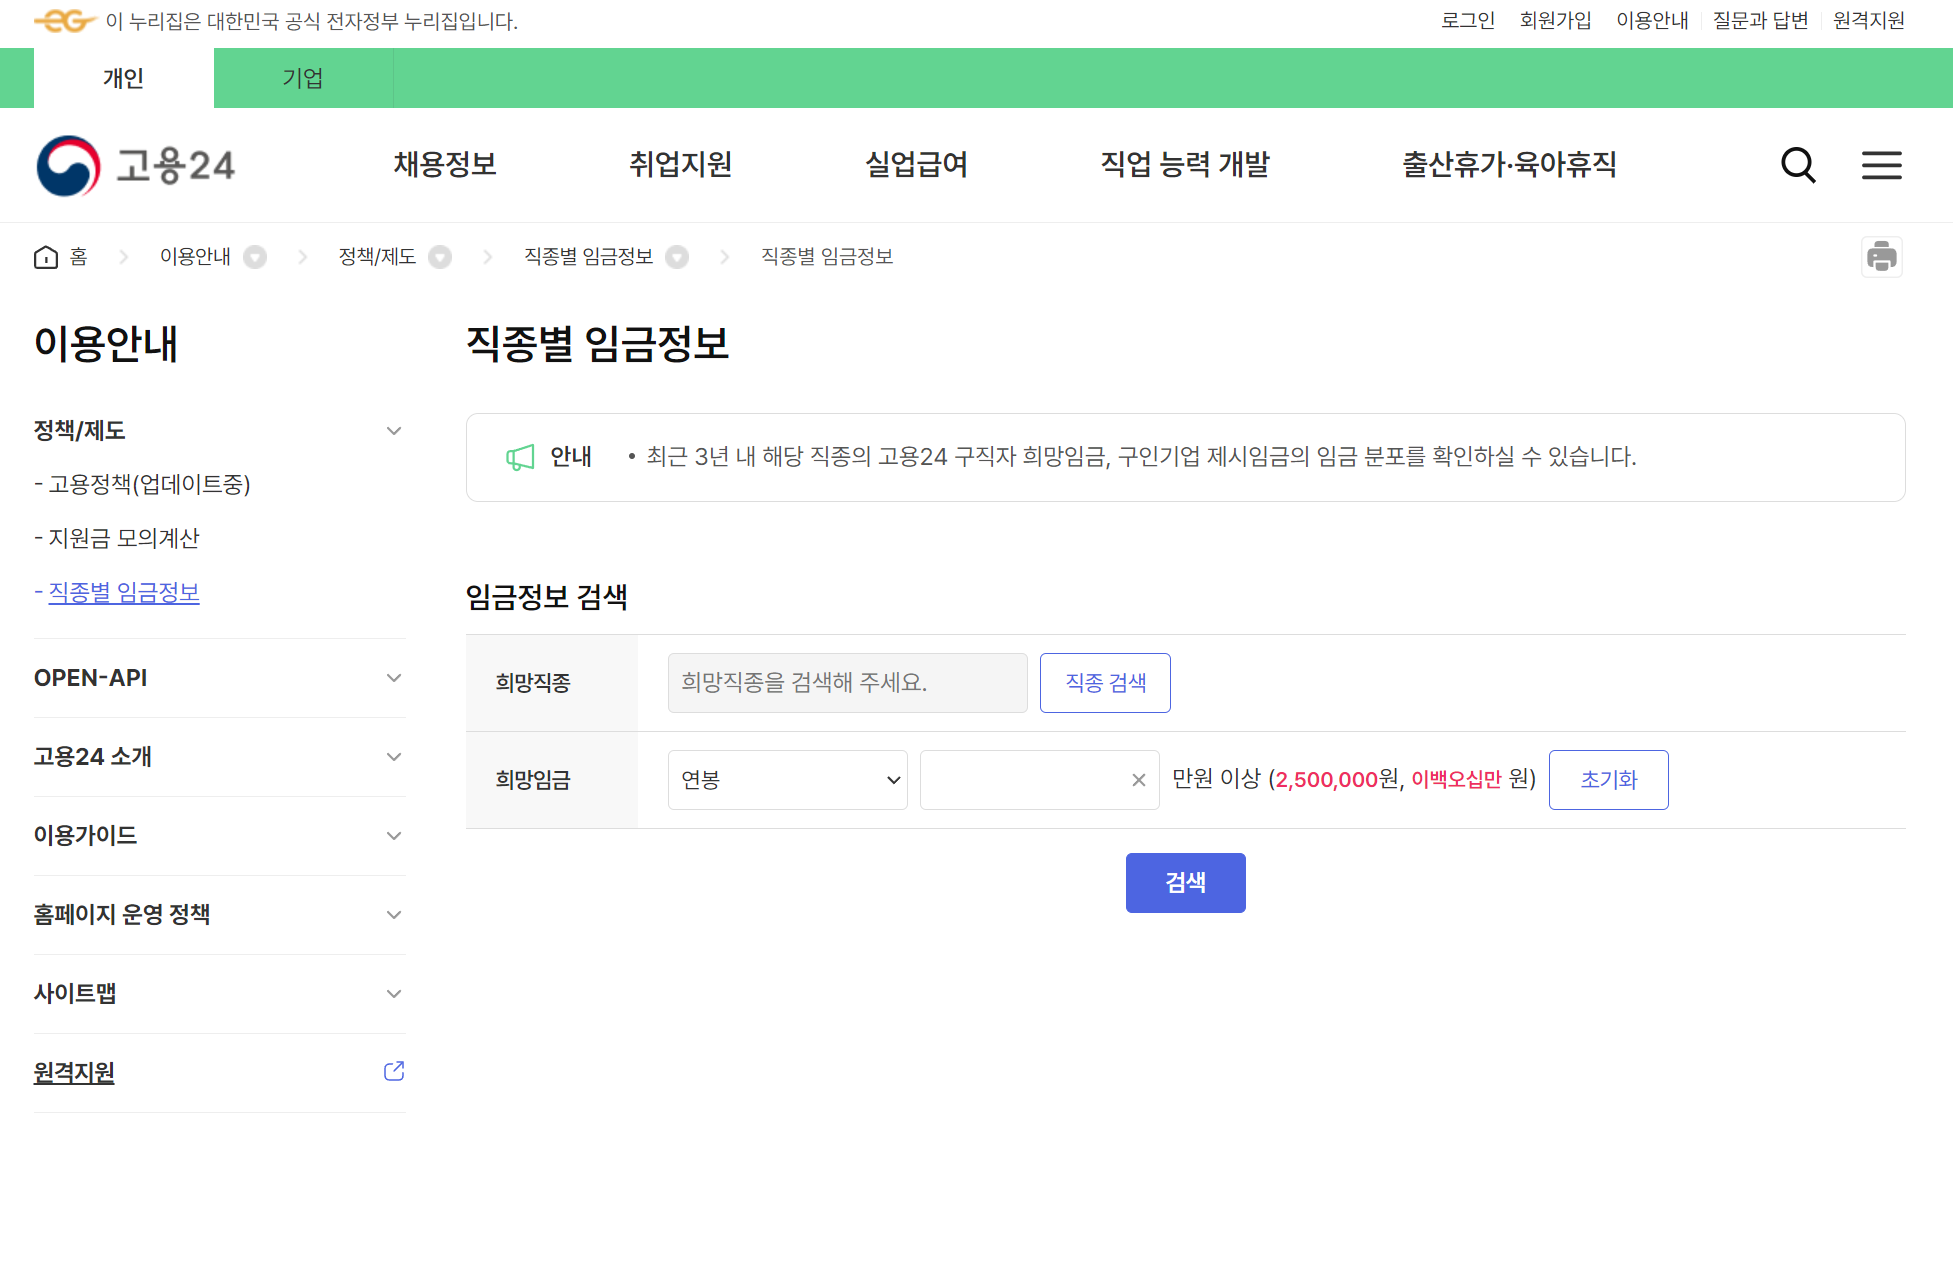This screenshot has height=1261, width=1953.
Task: Click the 희망직종 search input field
Action: pyautogui.click(x=847, y=682)
